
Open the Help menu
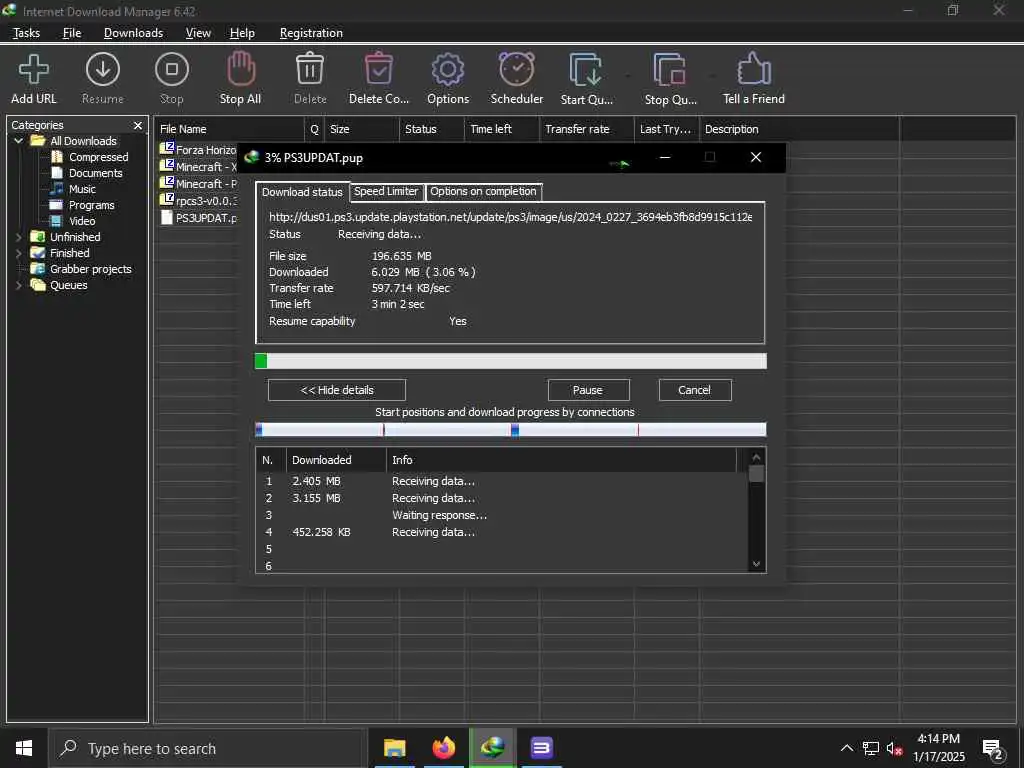[x=242, y=33]
